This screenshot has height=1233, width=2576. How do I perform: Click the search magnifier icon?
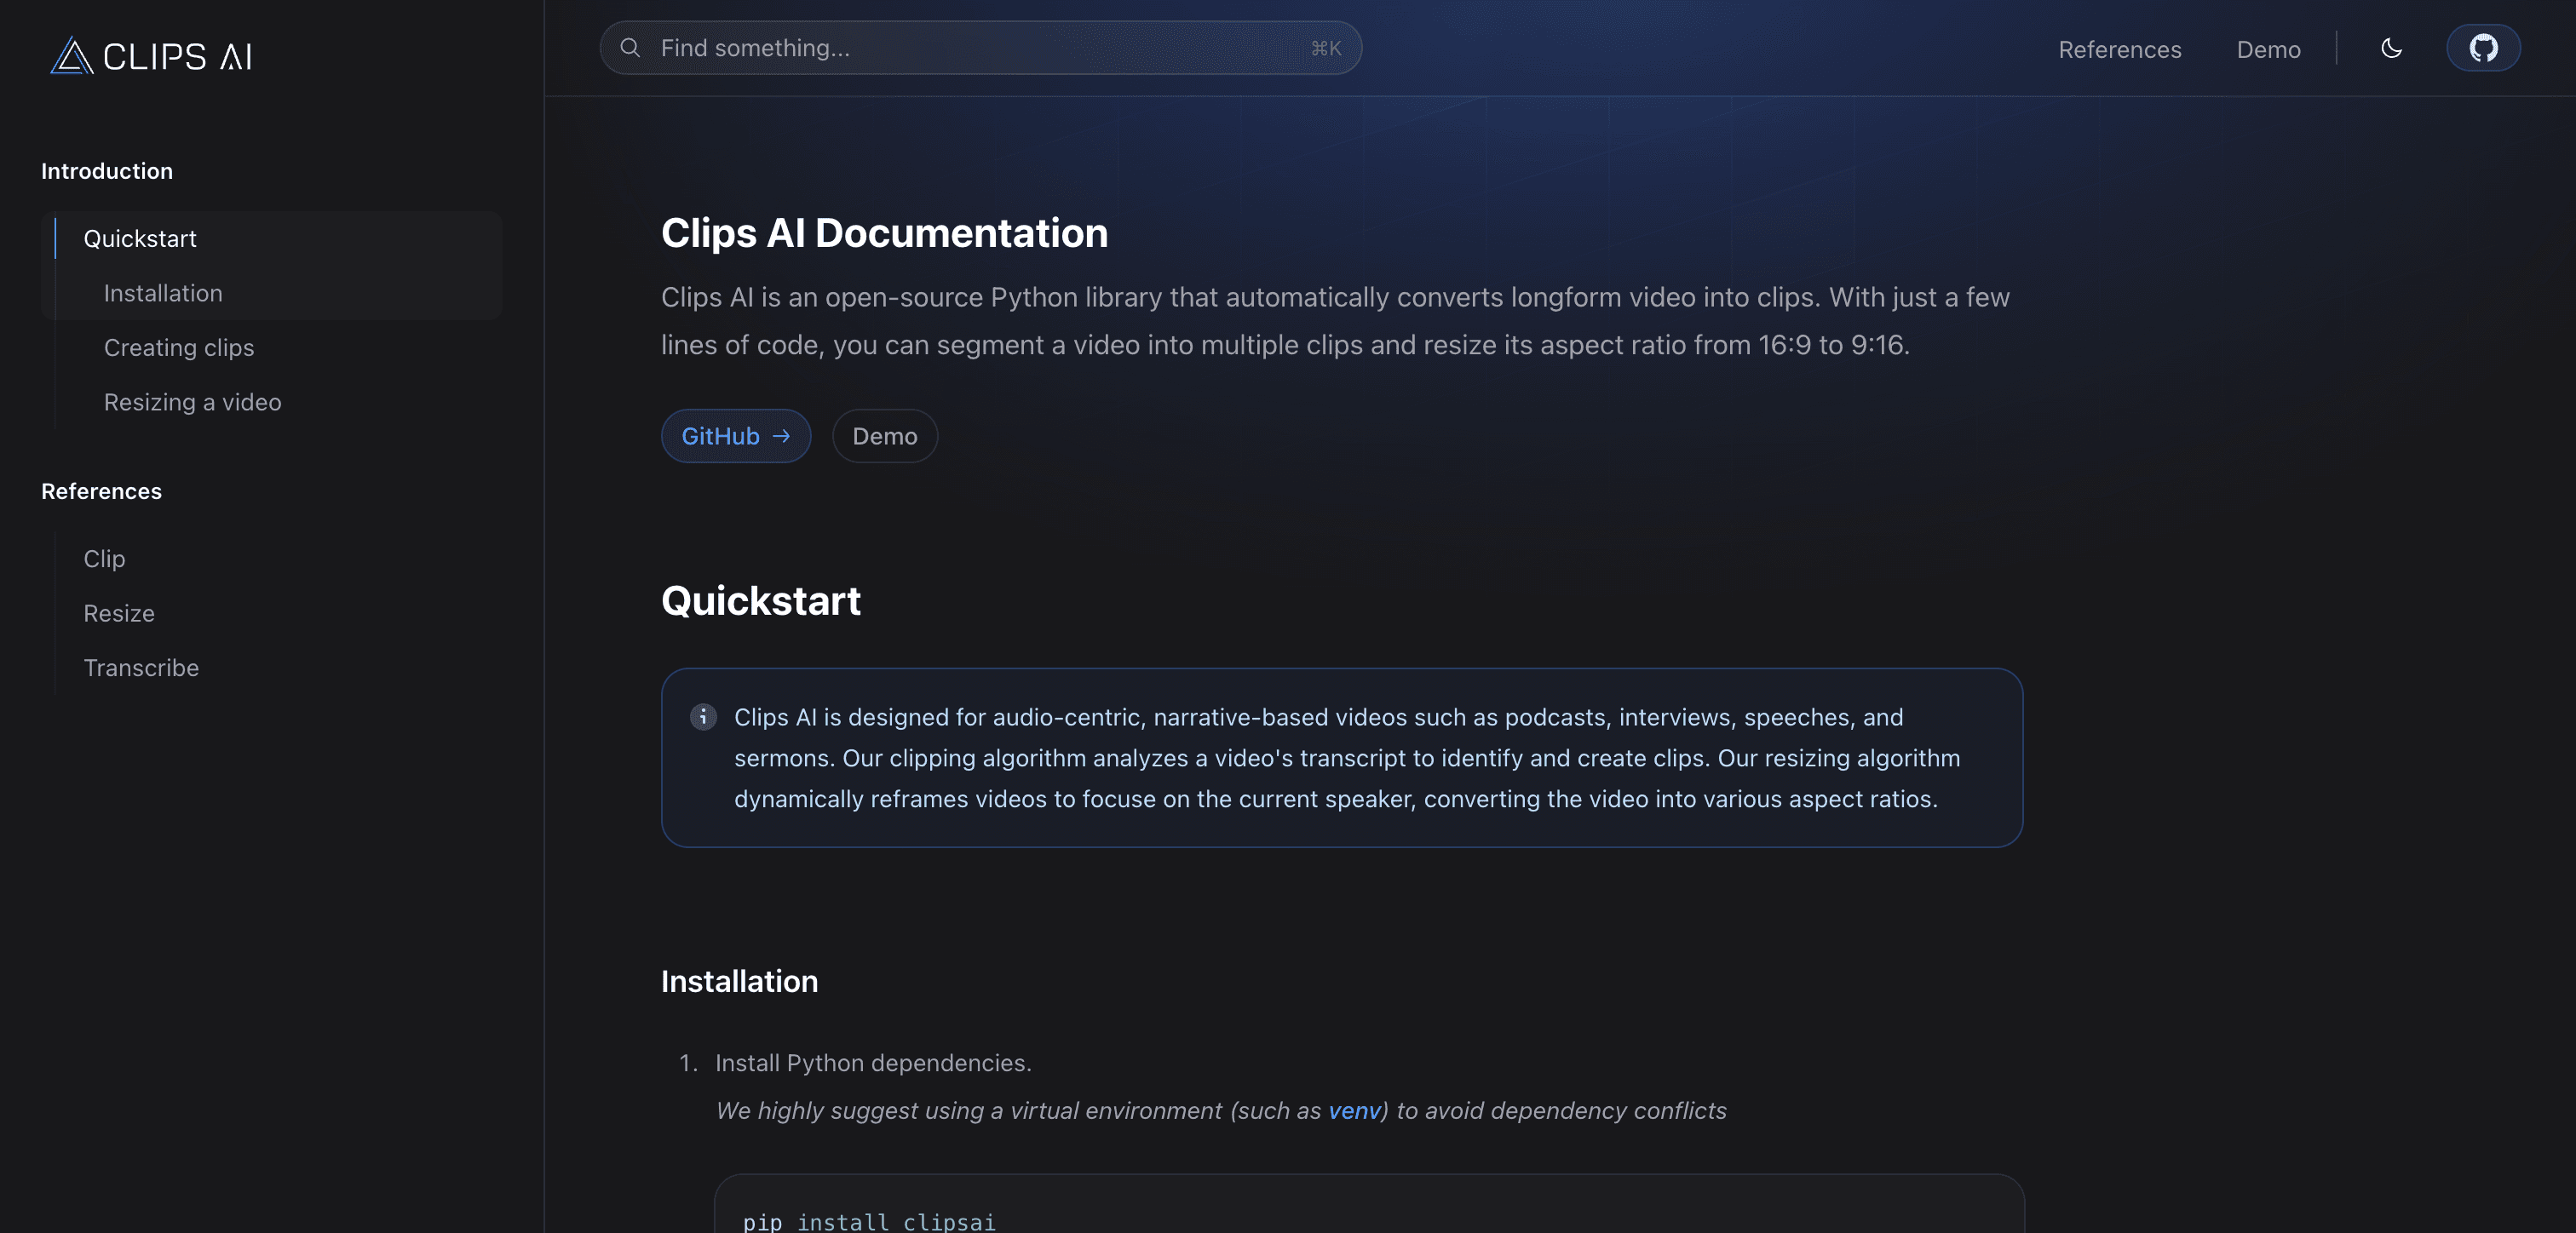[x=630, y=48]
